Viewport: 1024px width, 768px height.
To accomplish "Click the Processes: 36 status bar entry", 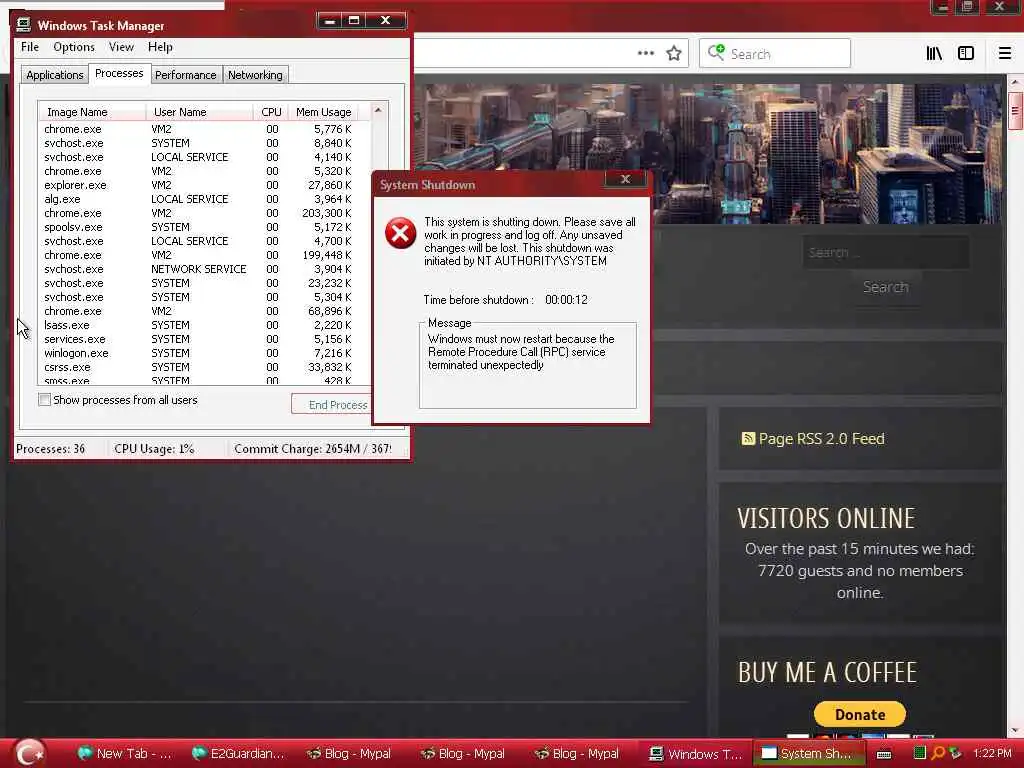I will point(51,449).
